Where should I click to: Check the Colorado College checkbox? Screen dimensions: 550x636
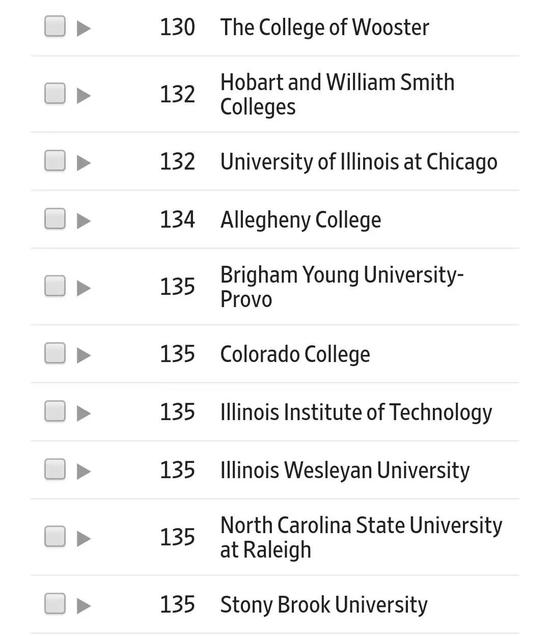tap(55, 353)
